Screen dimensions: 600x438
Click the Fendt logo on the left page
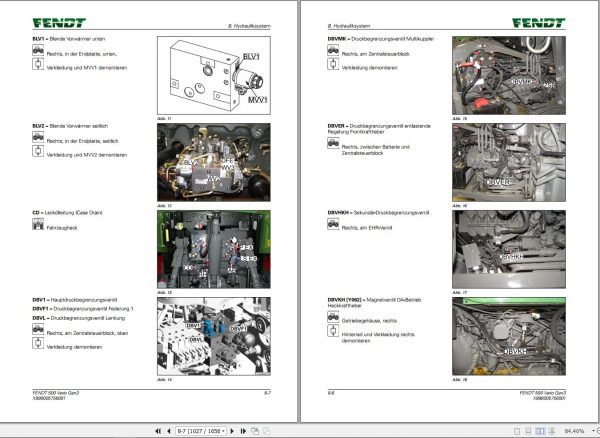[x=59, y=23]
